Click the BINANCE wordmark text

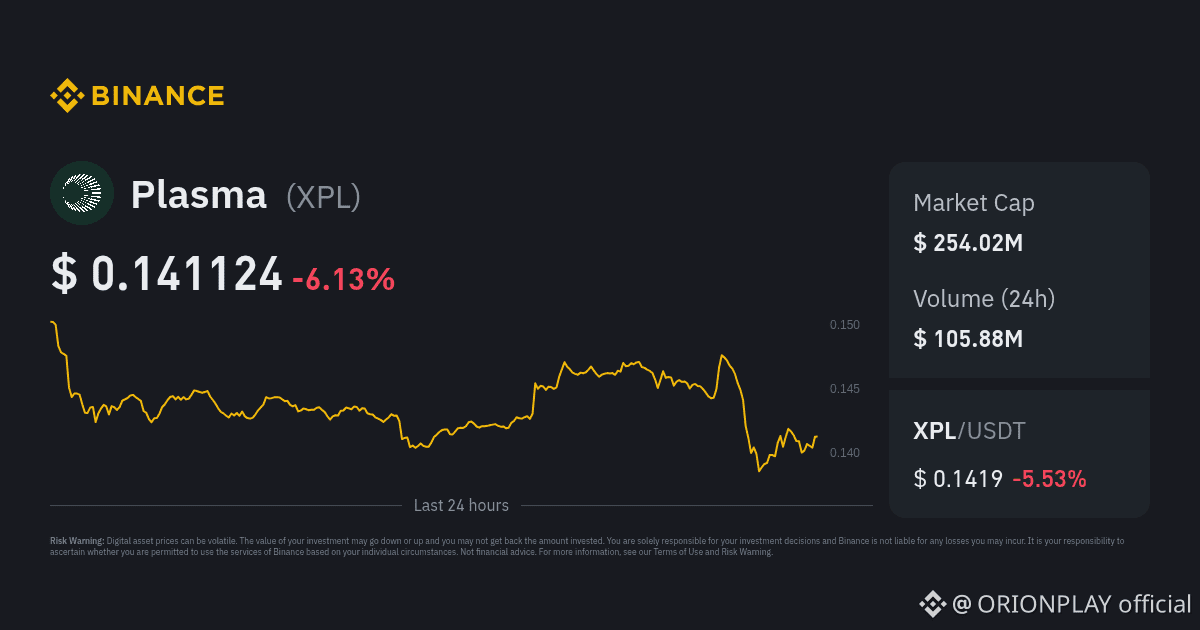[x=158, y=96]
